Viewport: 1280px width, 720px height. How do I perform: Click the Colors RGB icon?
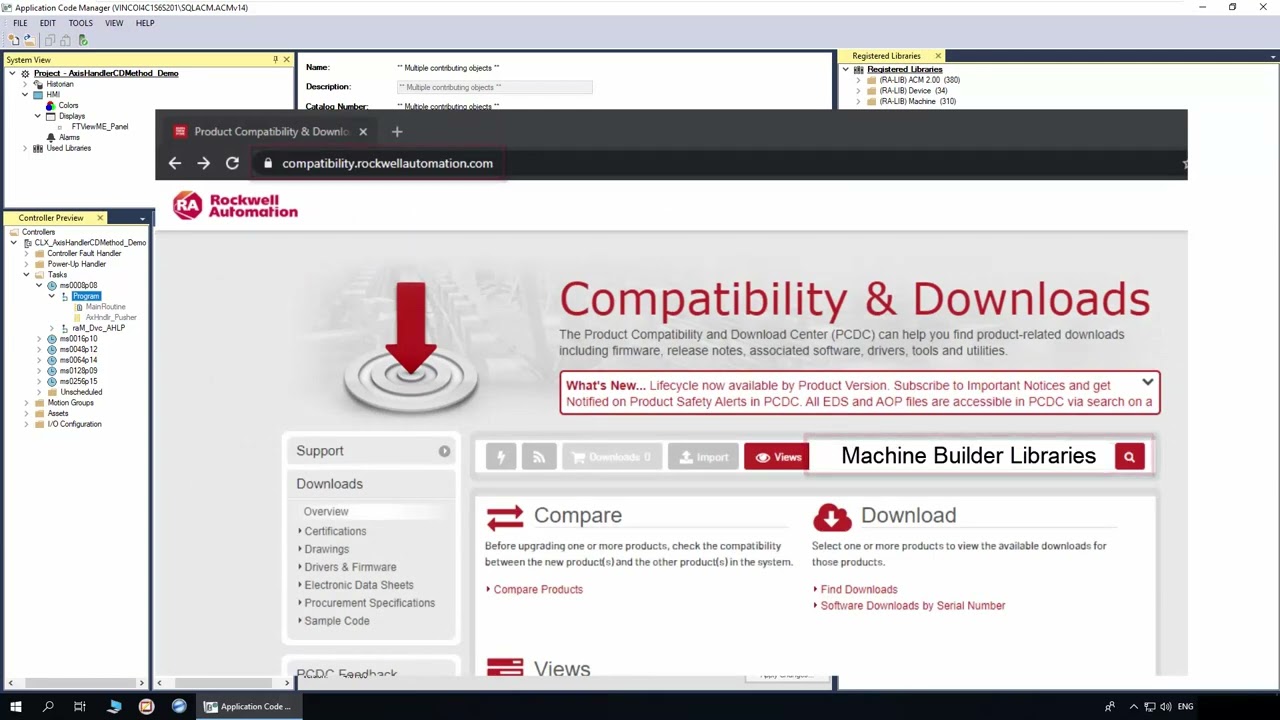[50, 105]
